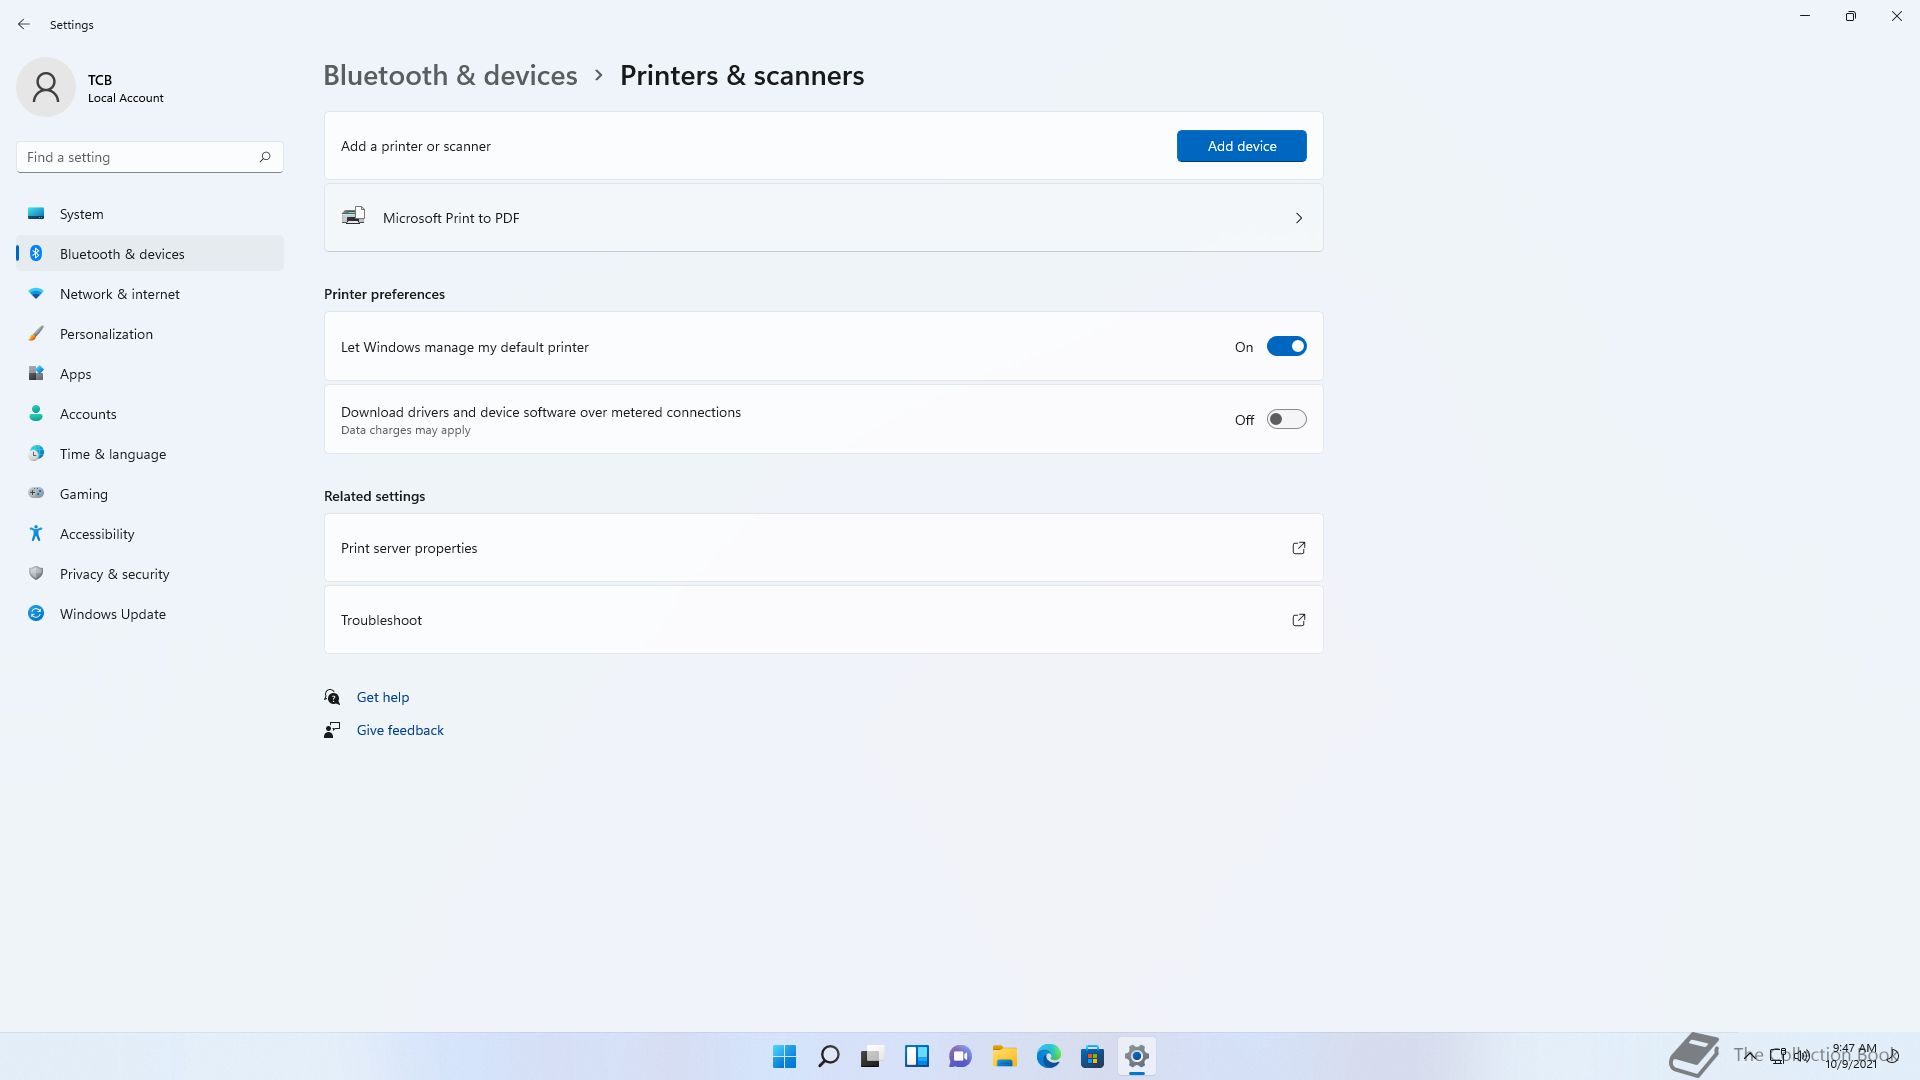Click the Privacy shield icon
Image resolution: width=1920 pixels, height=1080 pixels.
pos(36,574)
